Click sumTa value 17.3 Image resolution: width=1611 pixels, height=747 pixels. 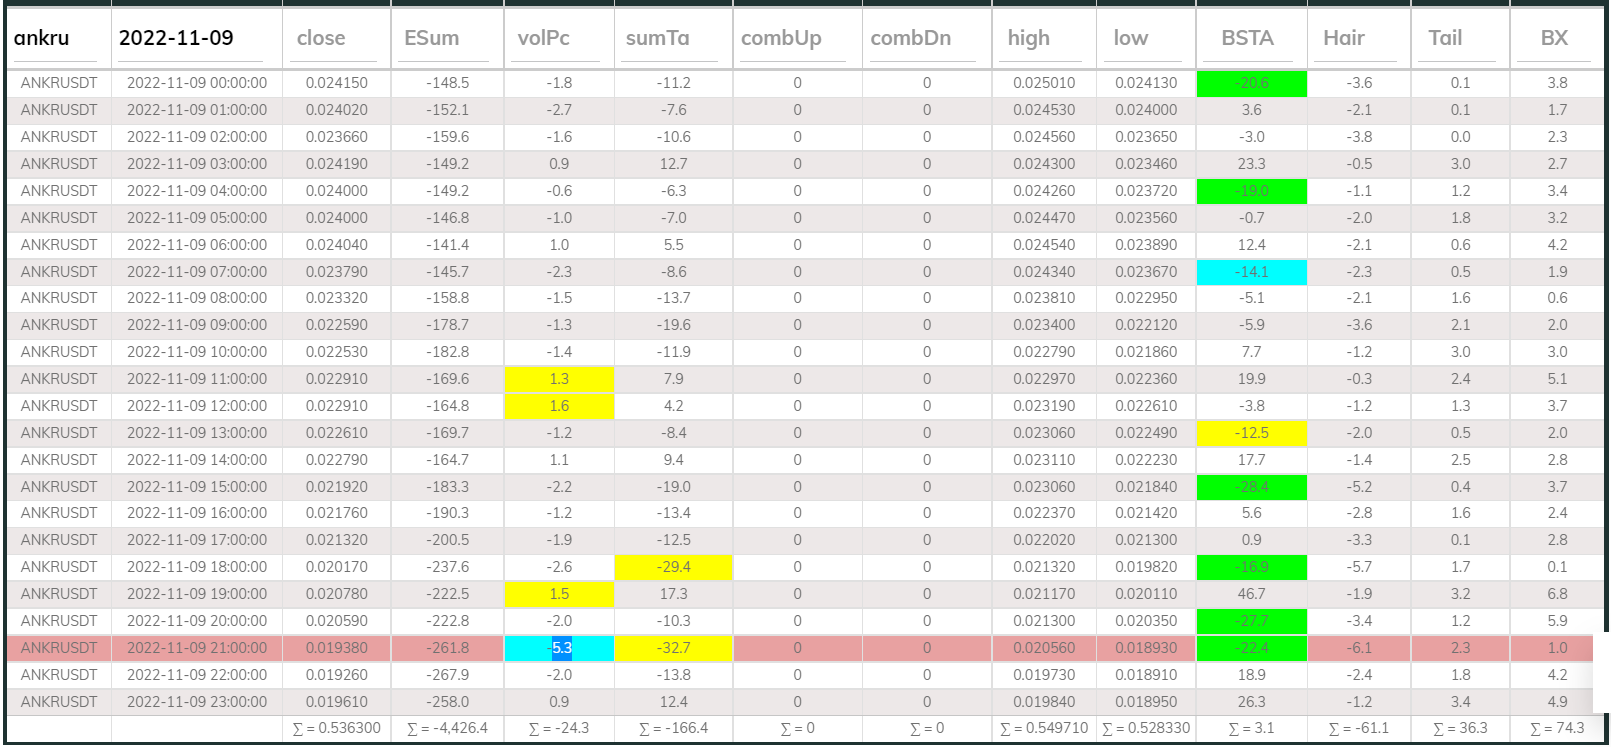click(x=674, y=594)
